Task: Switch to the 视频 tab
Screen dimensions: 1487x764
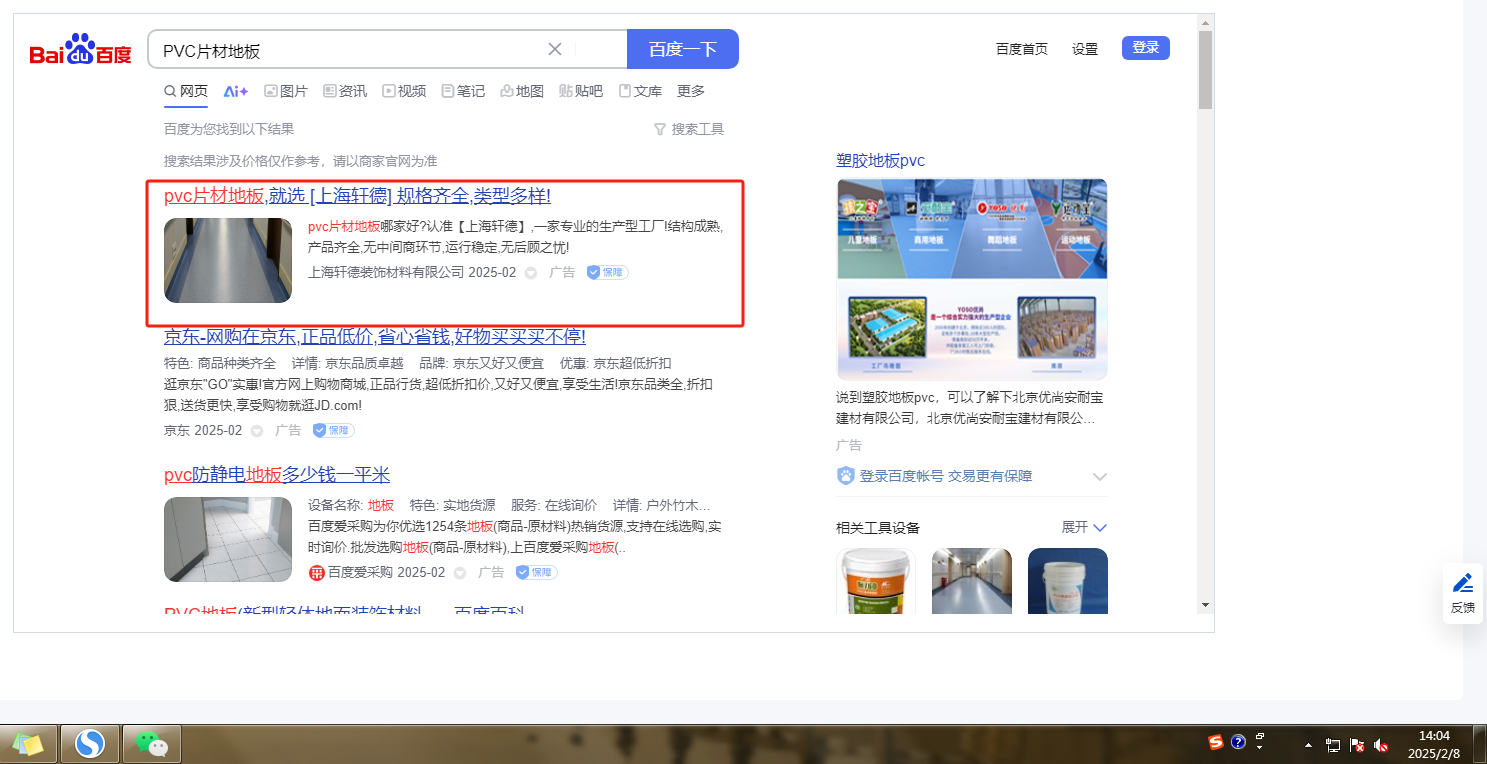Action: 404,91
